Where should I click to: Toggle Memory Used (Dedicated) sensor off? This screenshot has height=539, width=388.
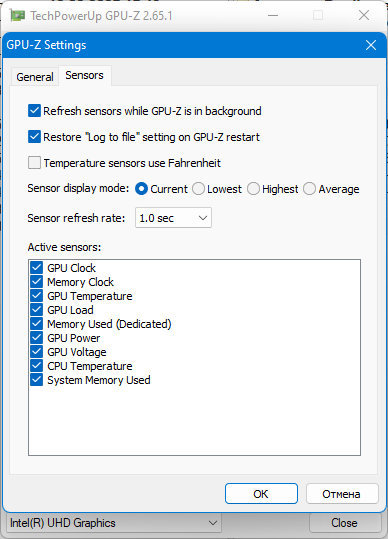[36, 324]
